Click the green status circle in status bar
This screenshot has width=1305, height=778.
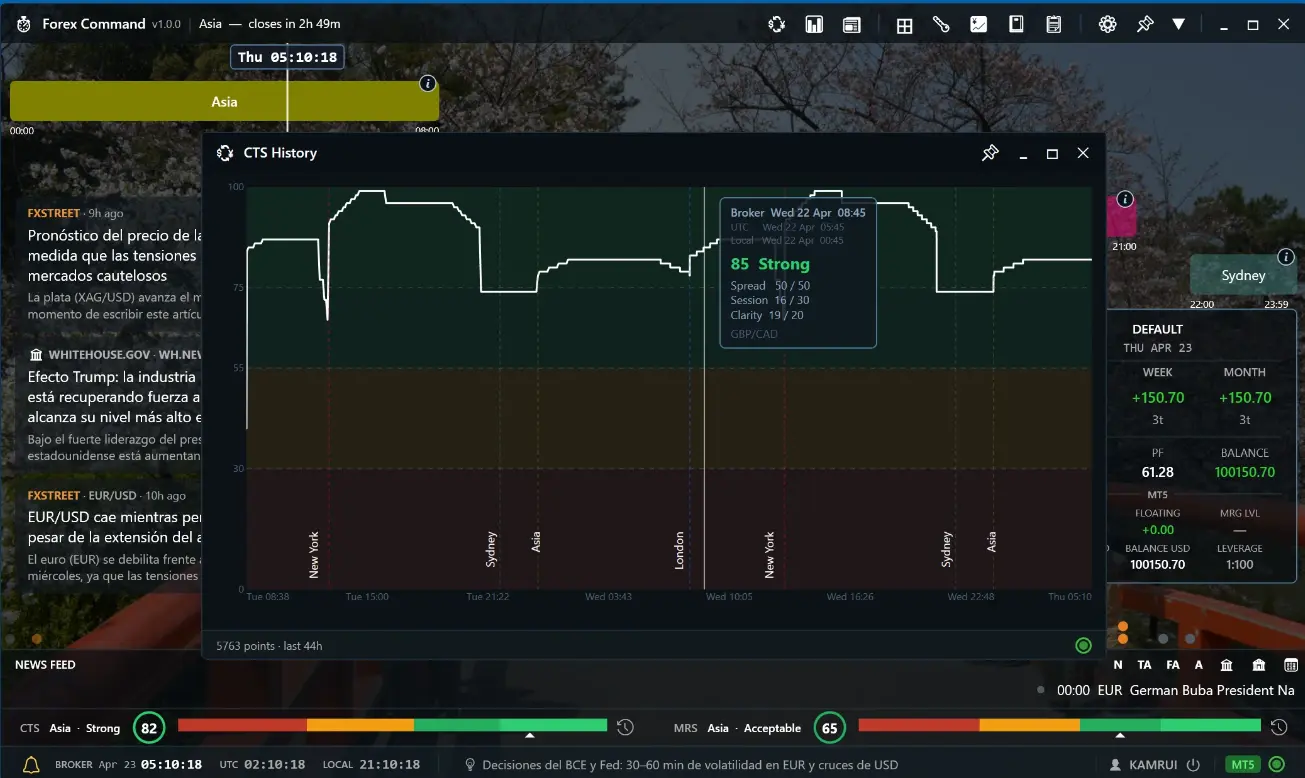click(x=1276, y=765)
